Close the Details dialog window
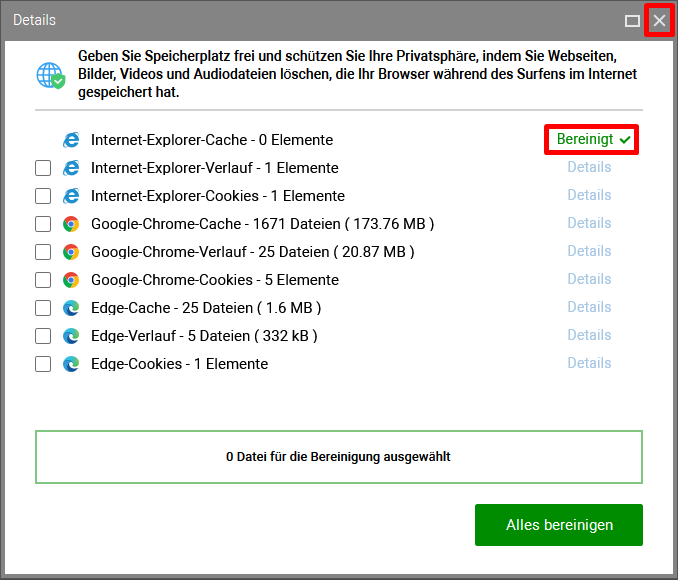Screen dimensions: 678x580 tap(659, 20)
